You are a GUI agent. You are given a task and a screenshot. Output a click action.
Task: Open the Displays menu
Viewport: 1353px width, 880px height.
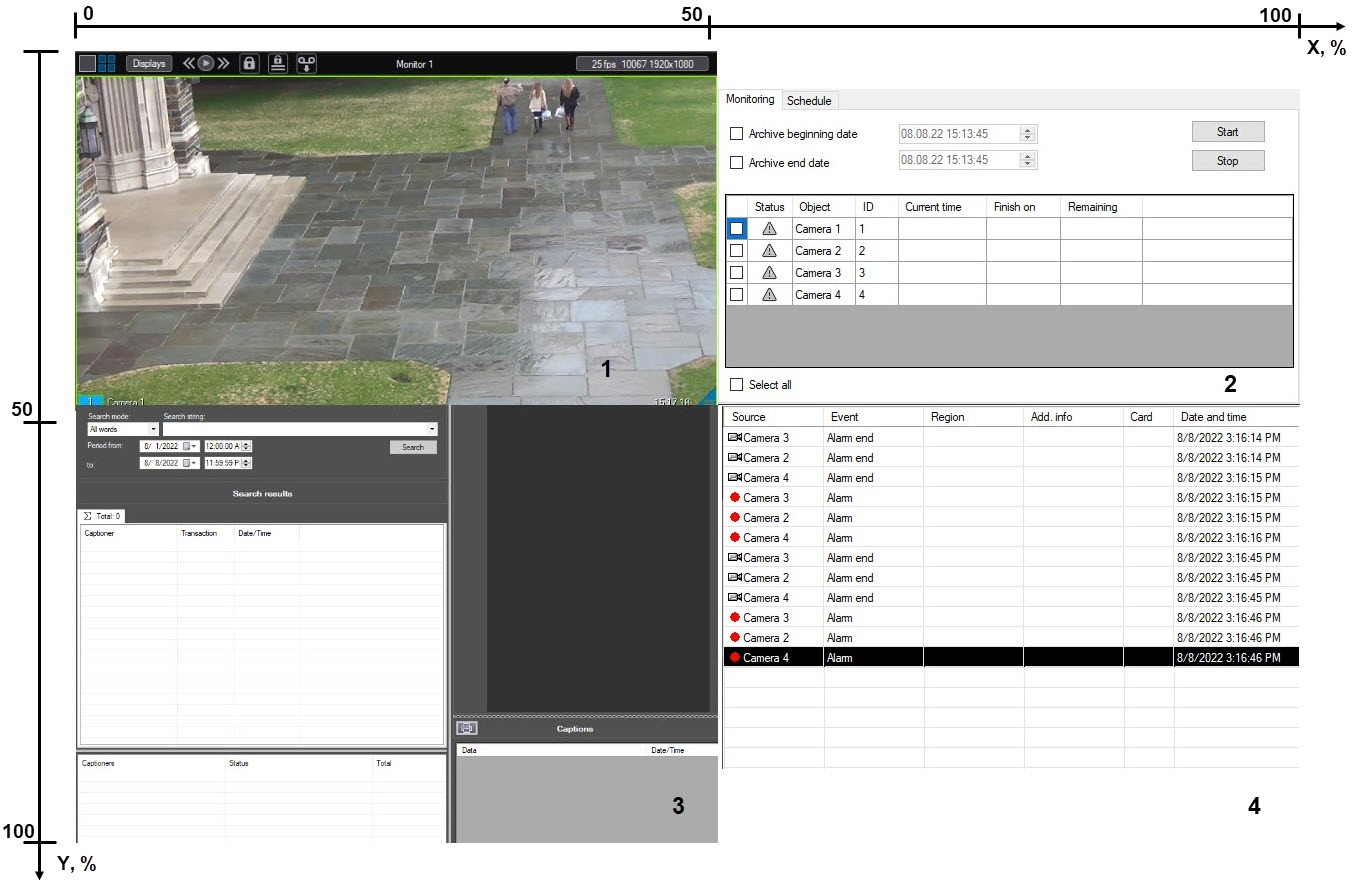pyautogui.click(x=149, y=63)
